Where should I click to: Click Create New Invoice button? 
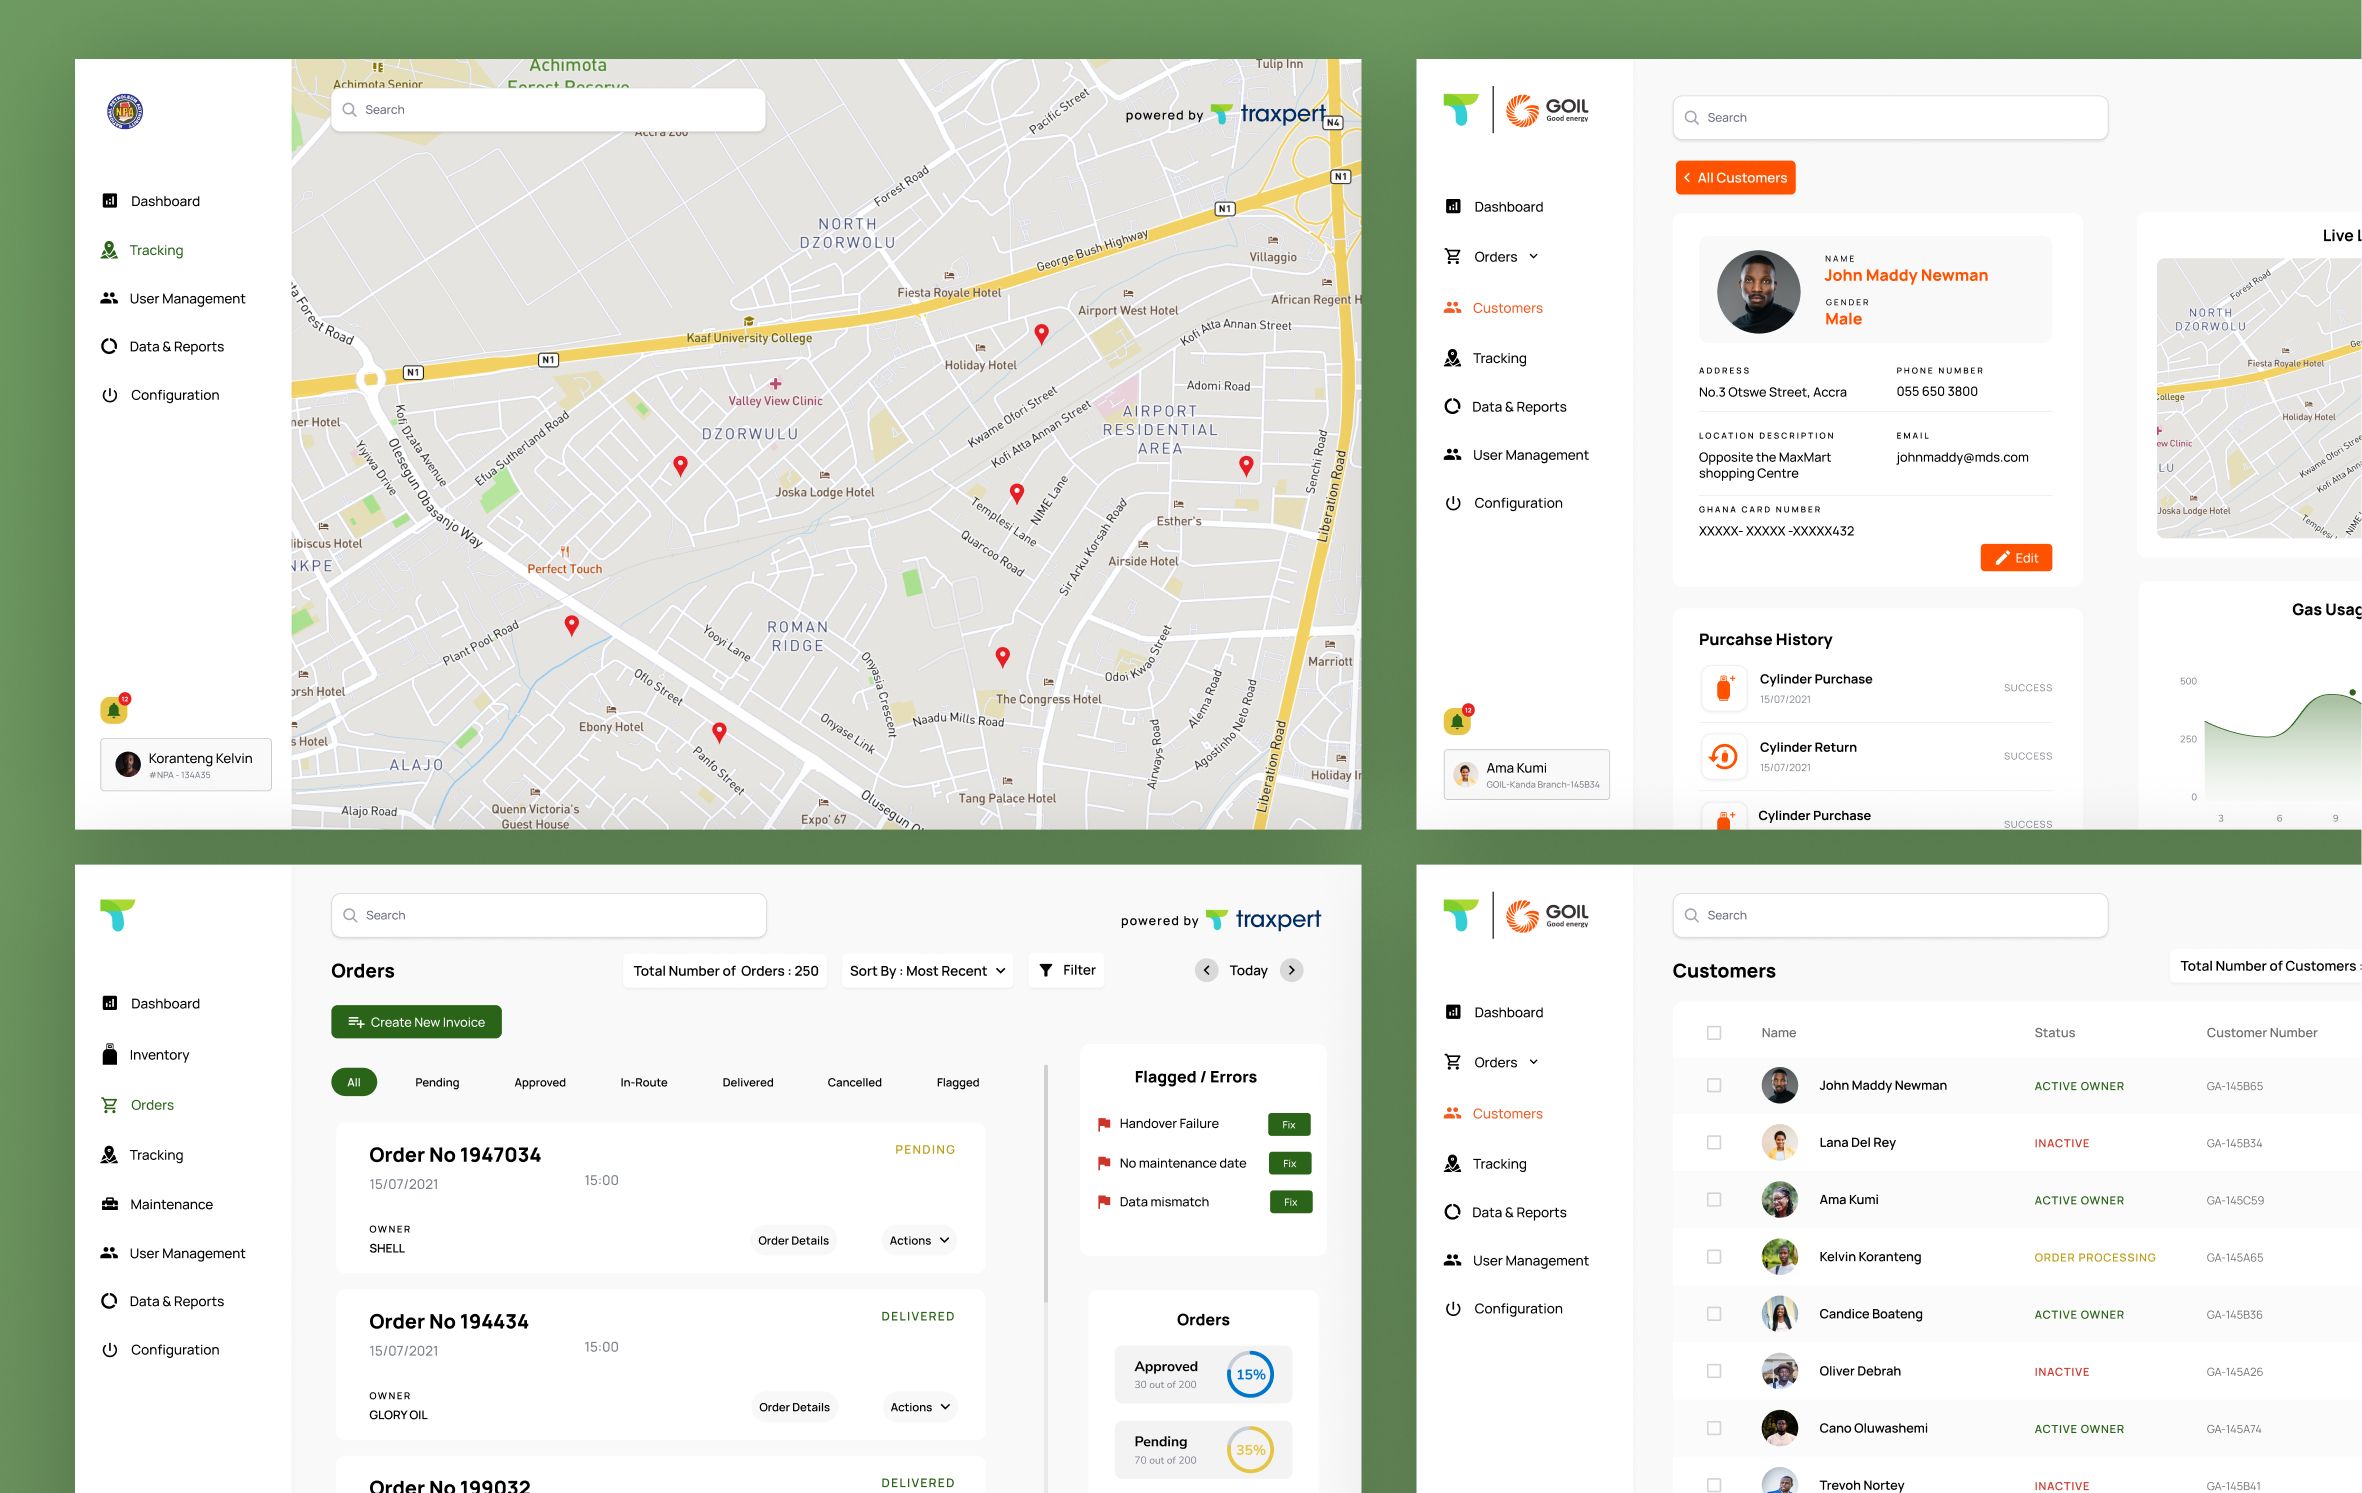[x=416, y=1022]
